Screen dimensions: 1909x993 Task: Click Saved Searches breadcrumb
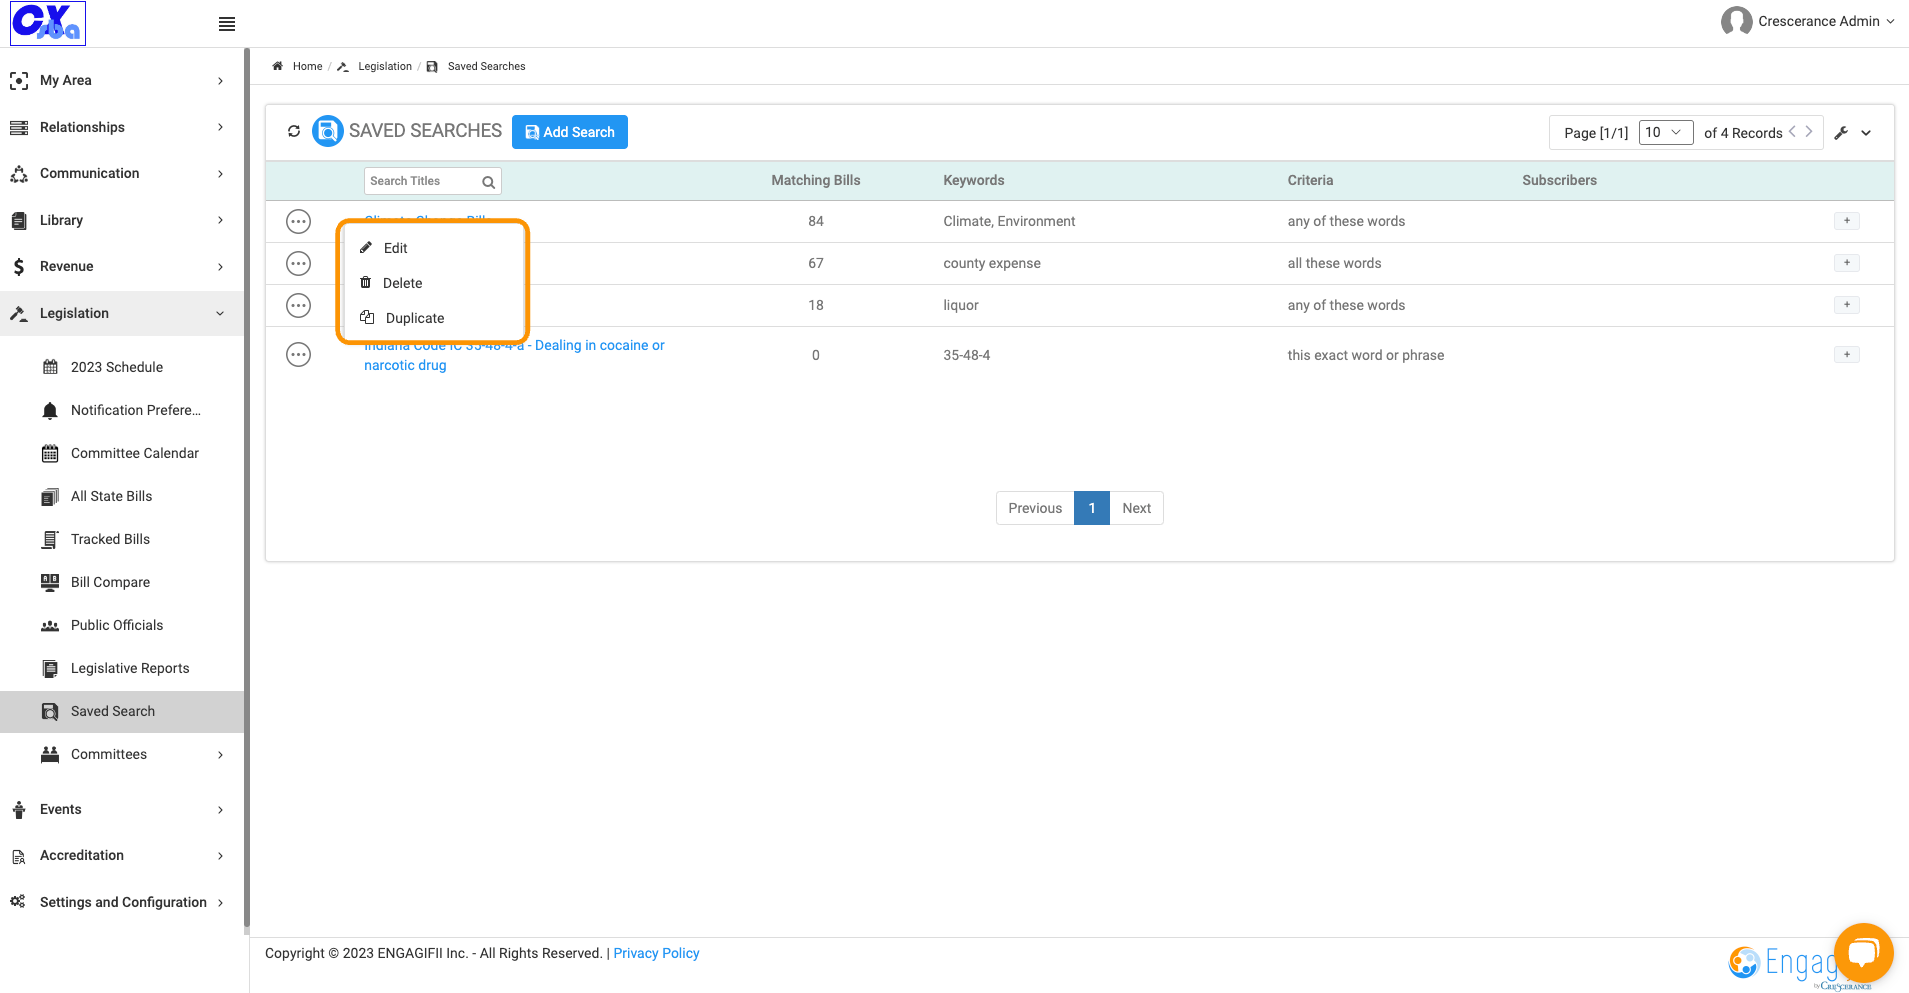click(486, 66)
